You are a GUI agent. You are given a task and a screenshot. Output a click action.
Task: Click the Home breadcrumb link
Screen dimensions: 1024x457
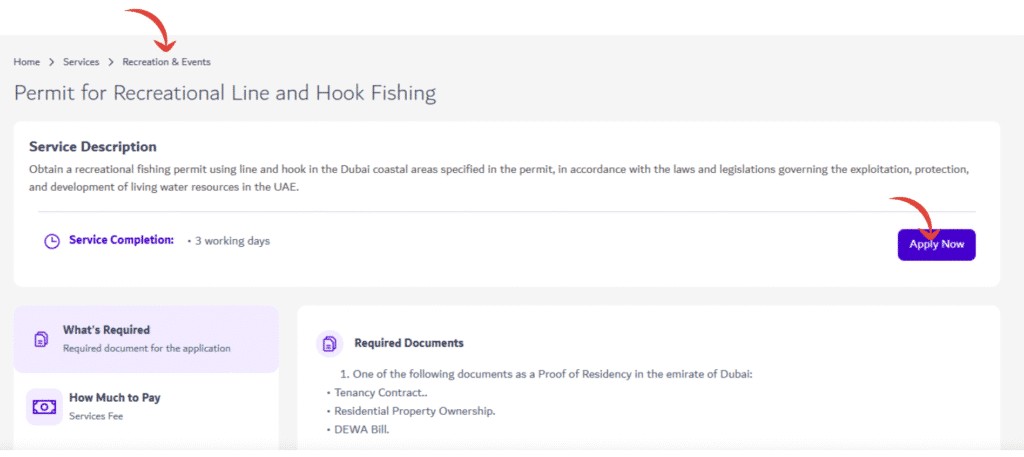coord(27,62)
